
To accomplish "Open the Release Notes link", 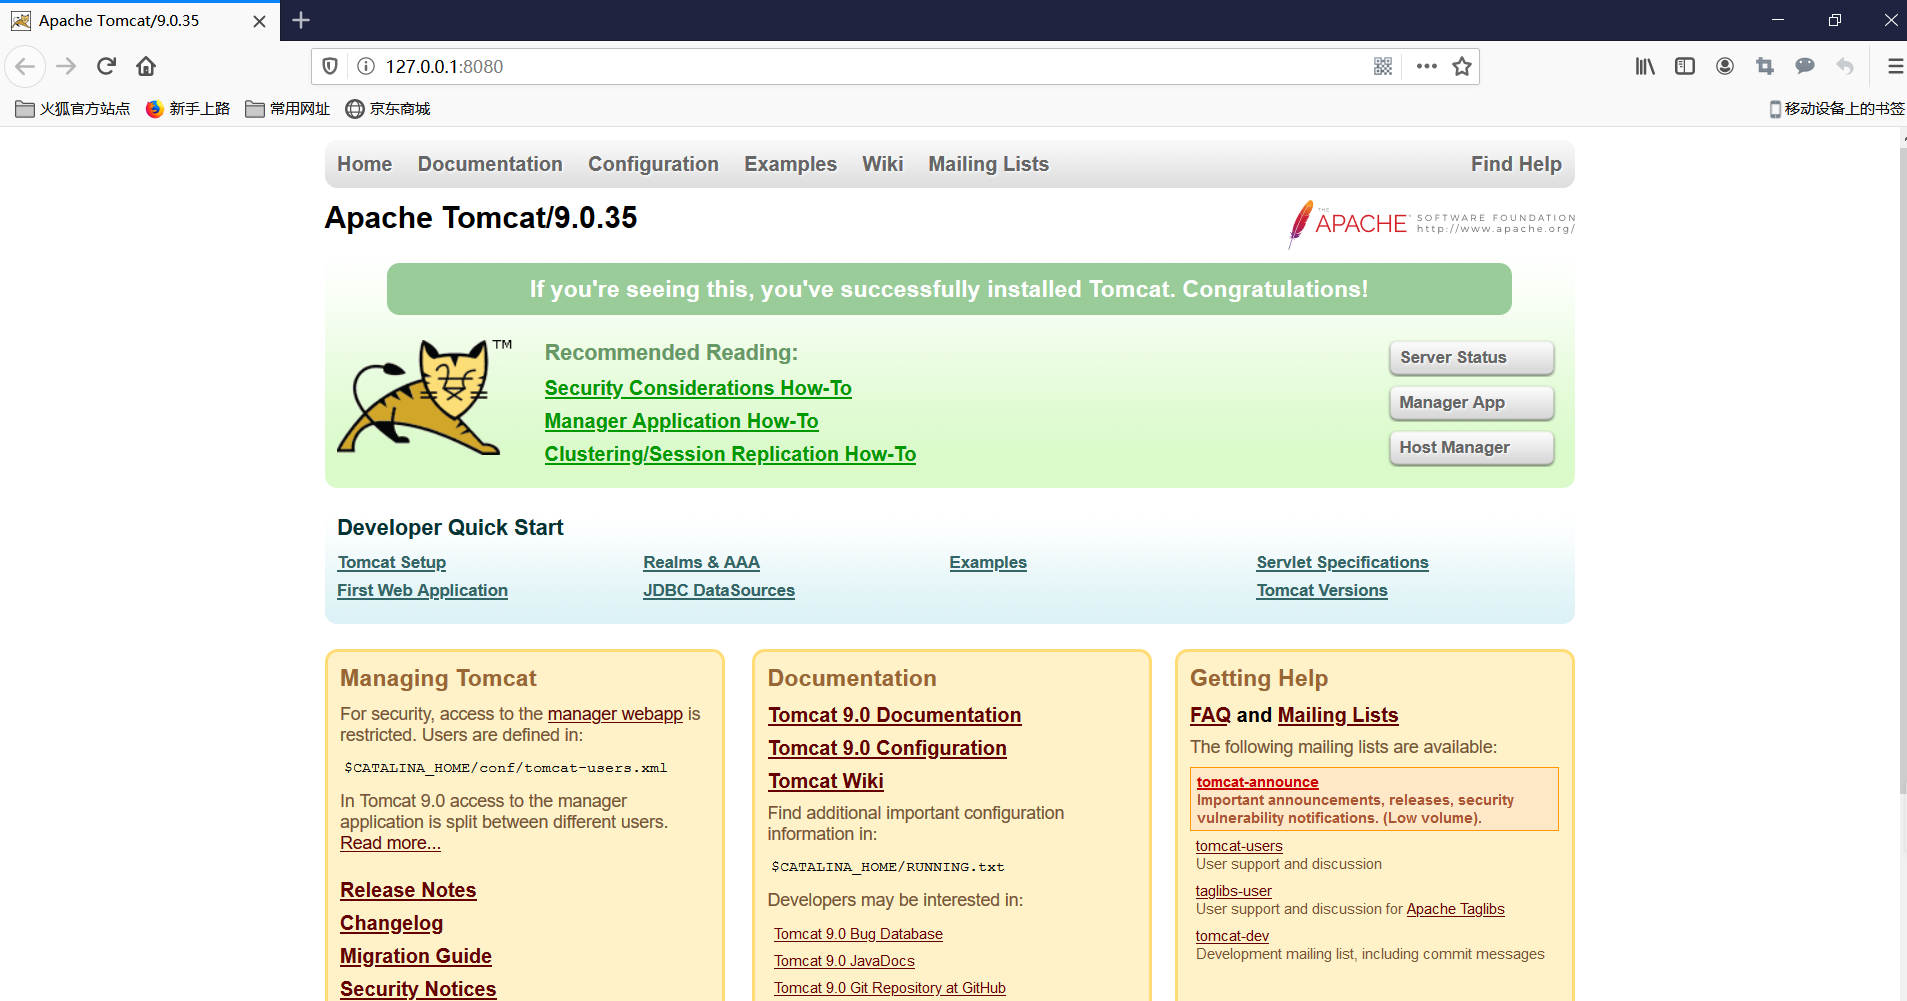I will pyautogui.click(x=408, y=890).
